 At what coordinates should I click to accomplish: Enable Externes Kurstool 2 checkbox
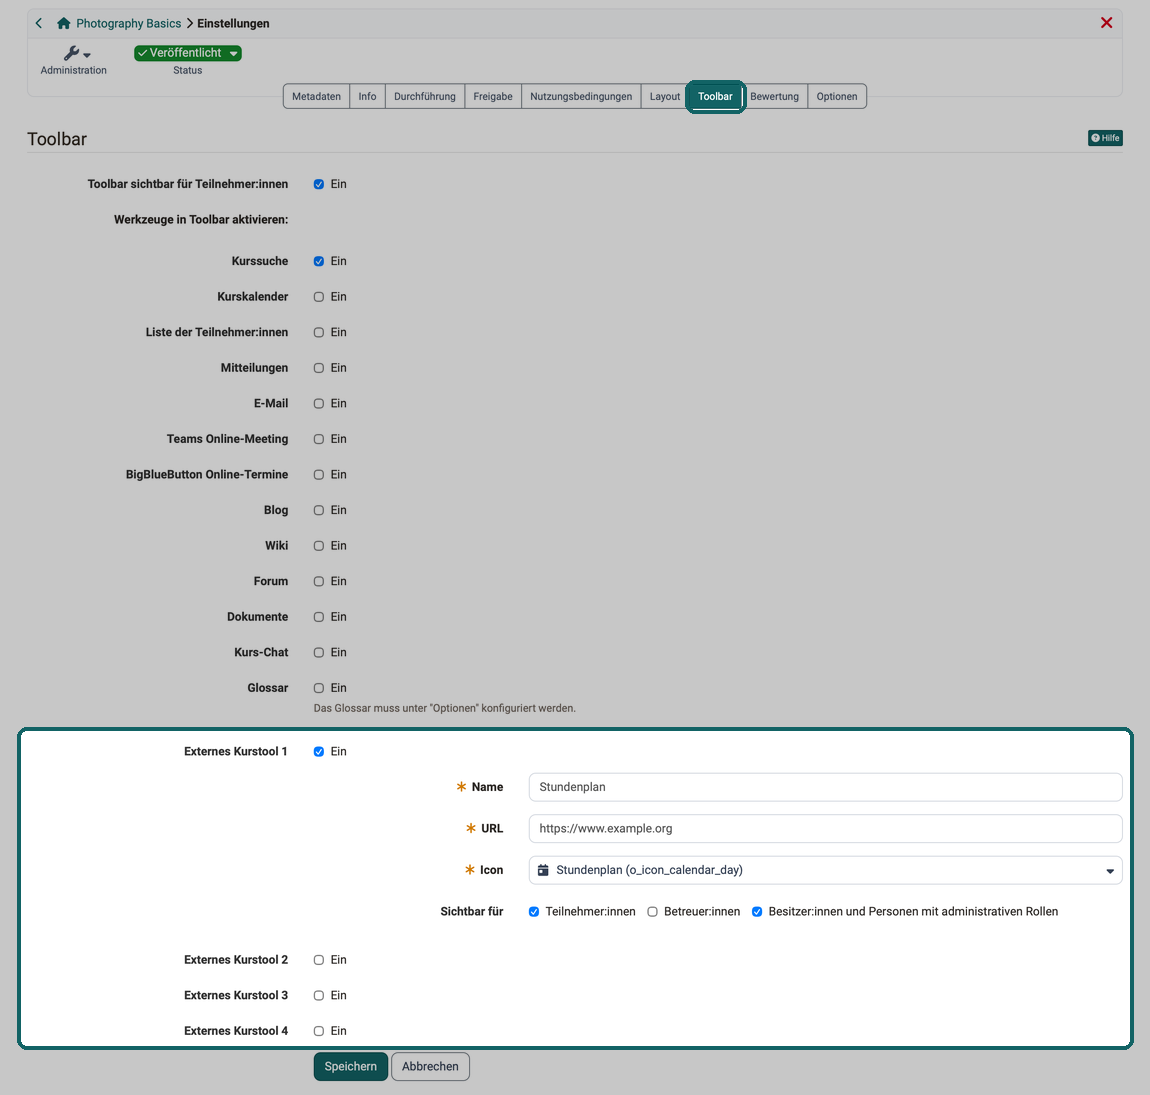pos(318,960)
